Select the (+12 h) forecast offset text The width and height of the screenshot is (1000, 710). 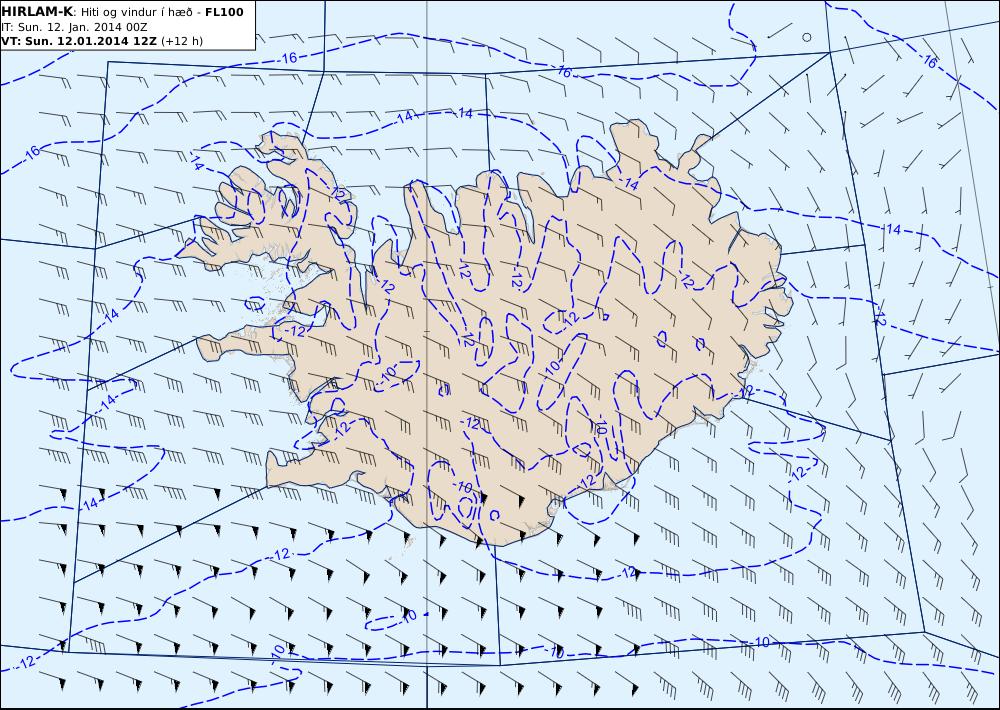click(182, 41)
